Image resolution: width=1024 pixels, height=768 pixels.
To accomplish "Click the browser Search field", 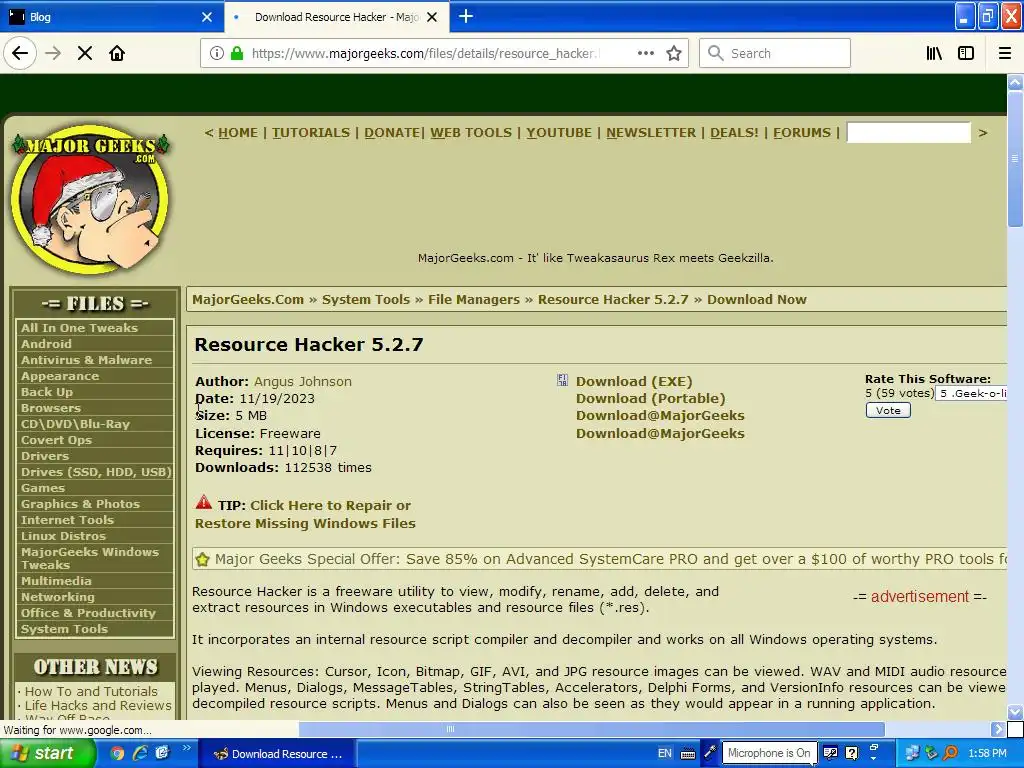I will click(775, 53).
